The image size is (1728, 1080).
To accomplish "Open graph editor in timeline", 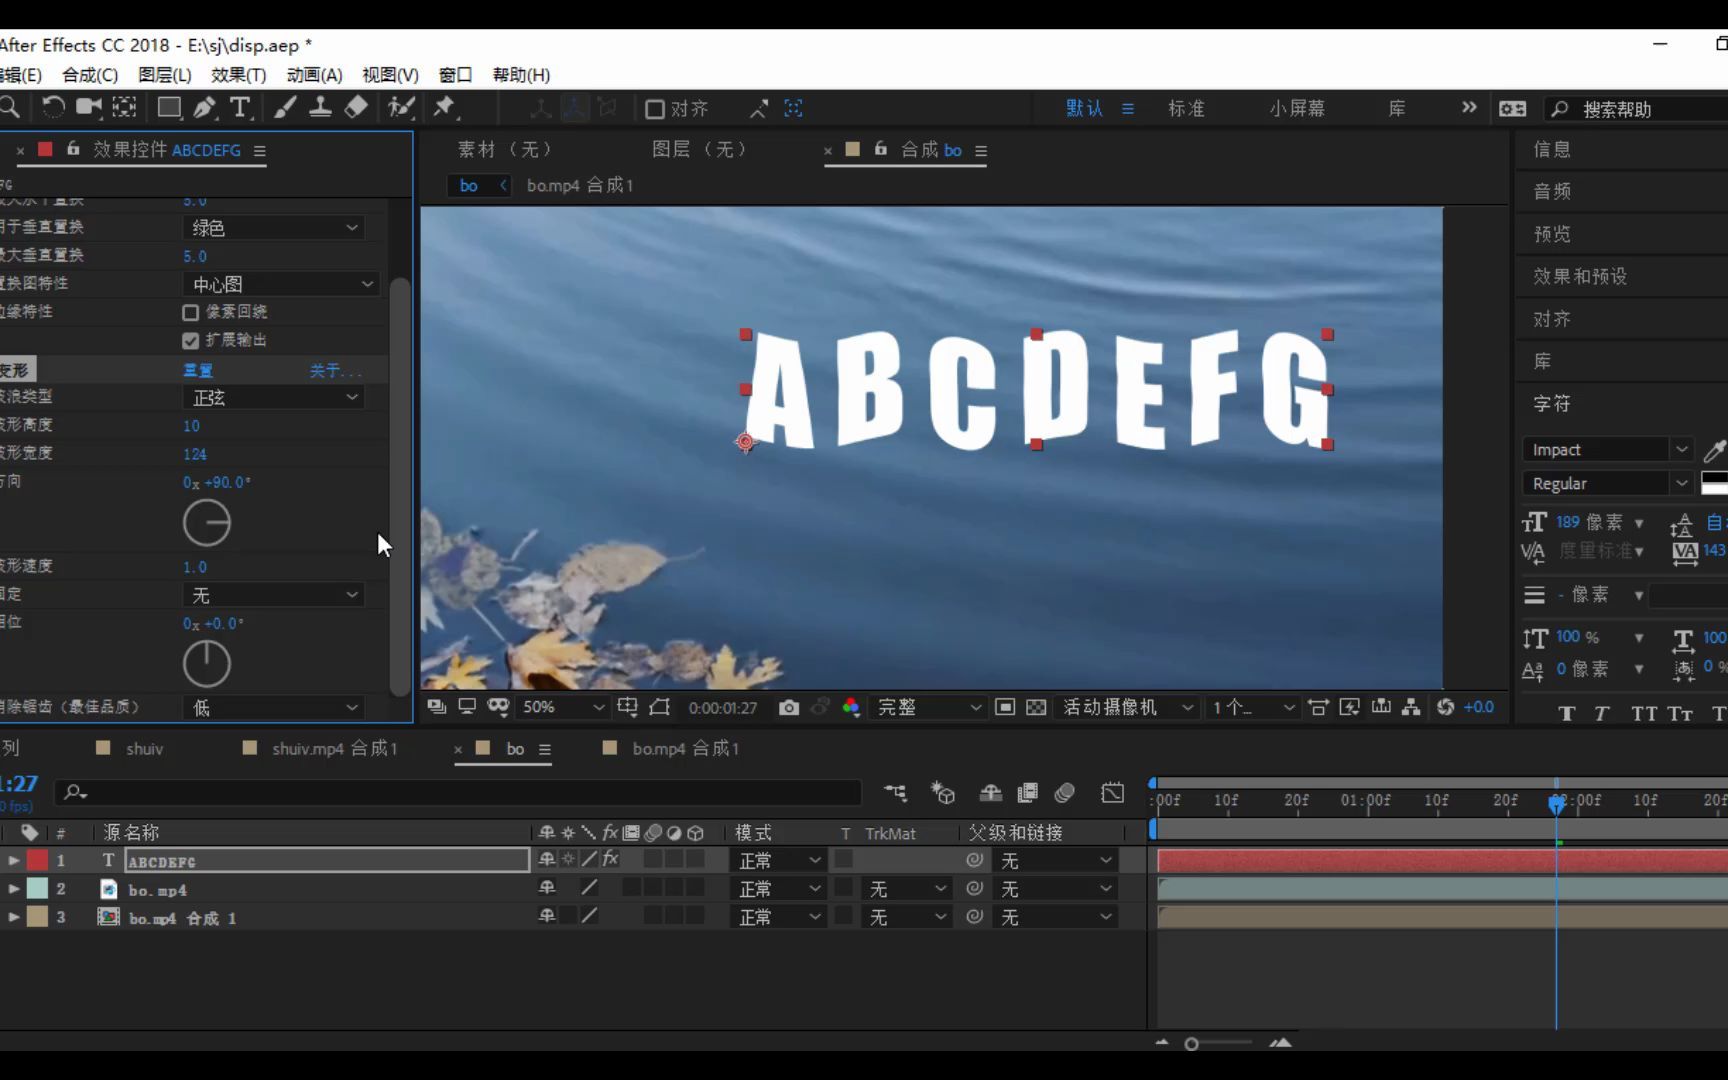I will click(x=1113, y=793).
